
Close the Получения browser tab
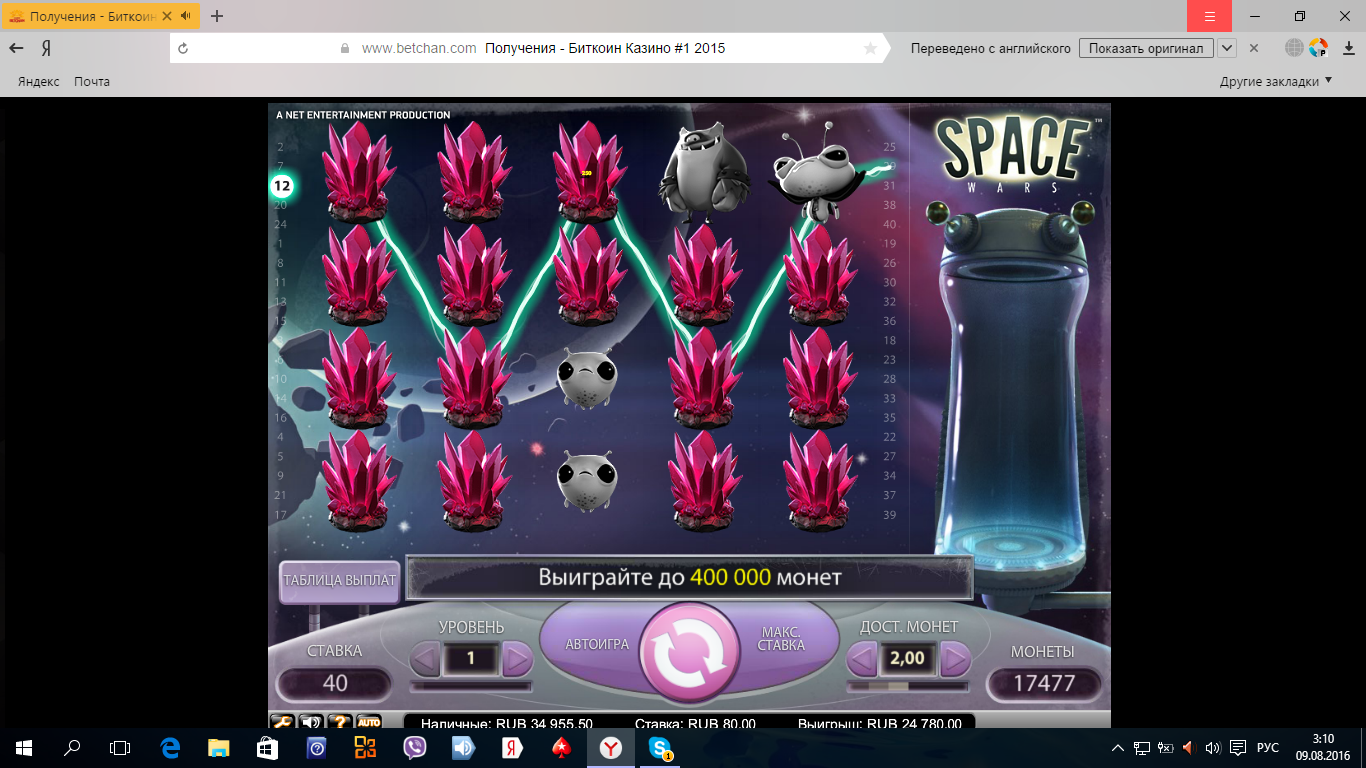click(166, 16)
